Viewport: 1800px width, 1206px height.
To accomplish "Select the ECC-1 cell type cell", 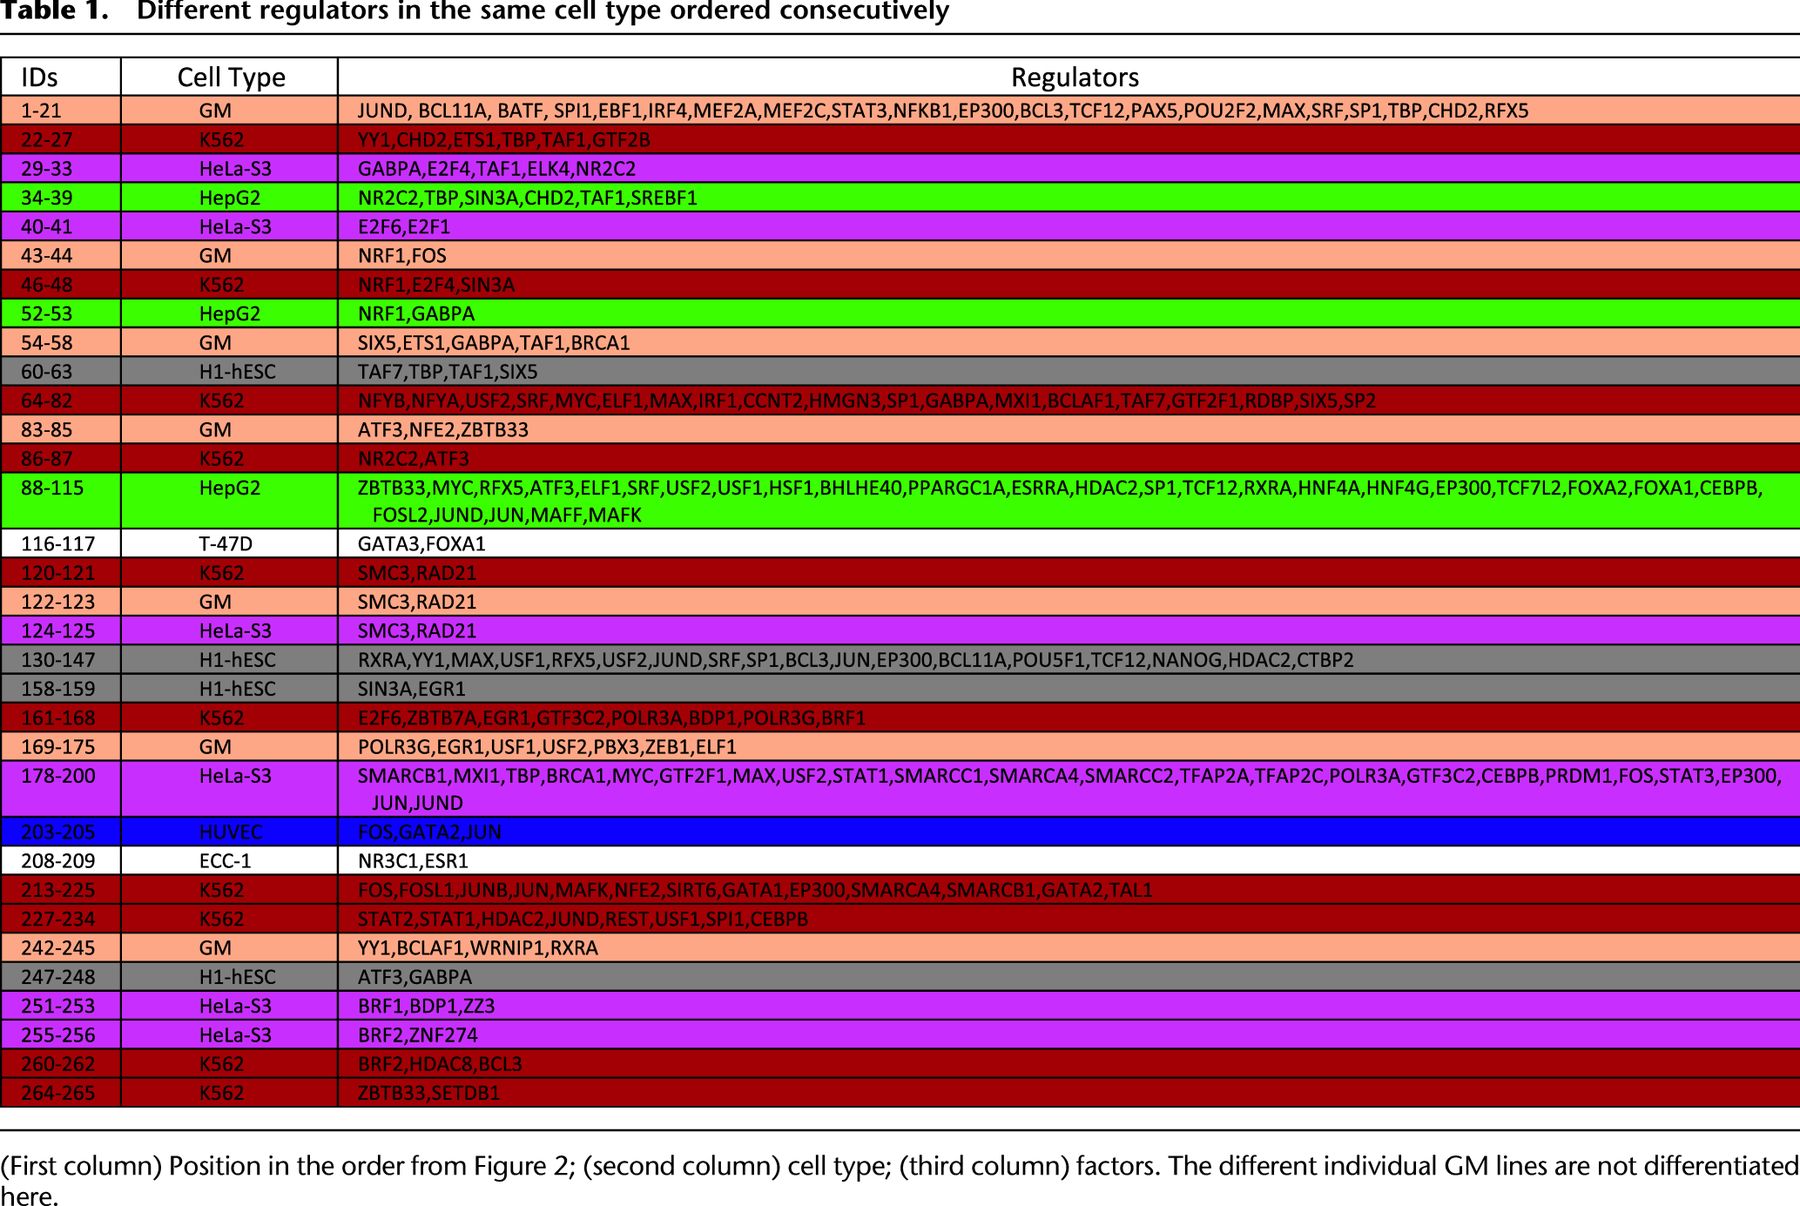I will (x=230, y=861).
